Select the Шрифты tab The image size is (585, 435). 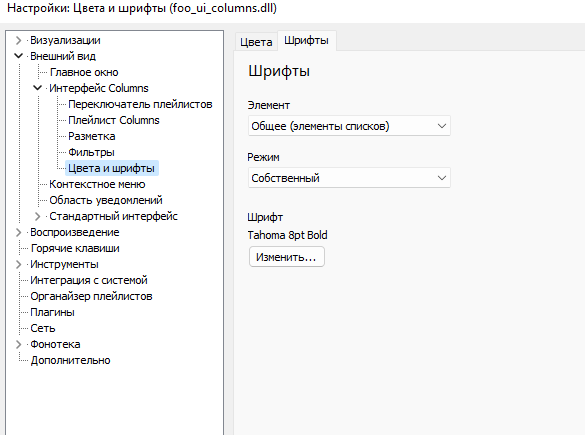pyautogui.click(x=306, y=40)
